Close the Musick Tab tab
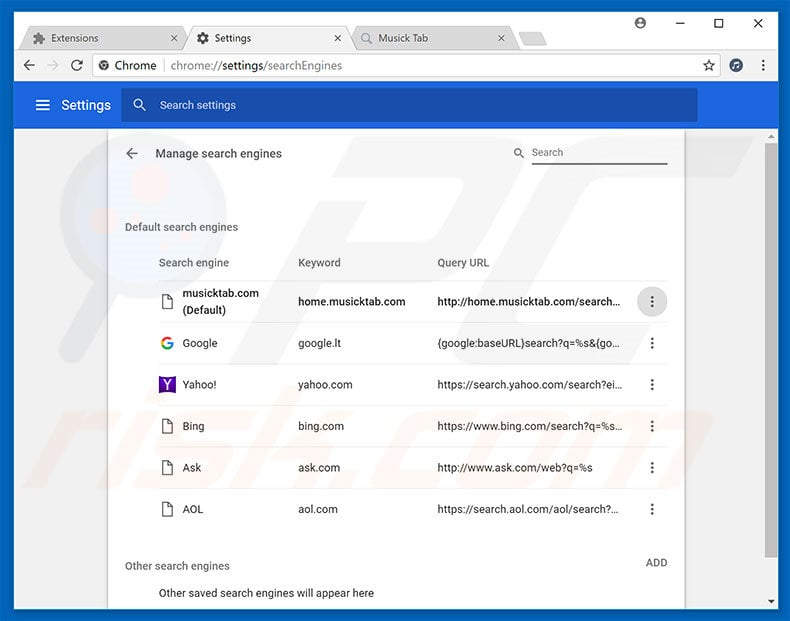Screen dimensions: 790x621 (501, 38)
